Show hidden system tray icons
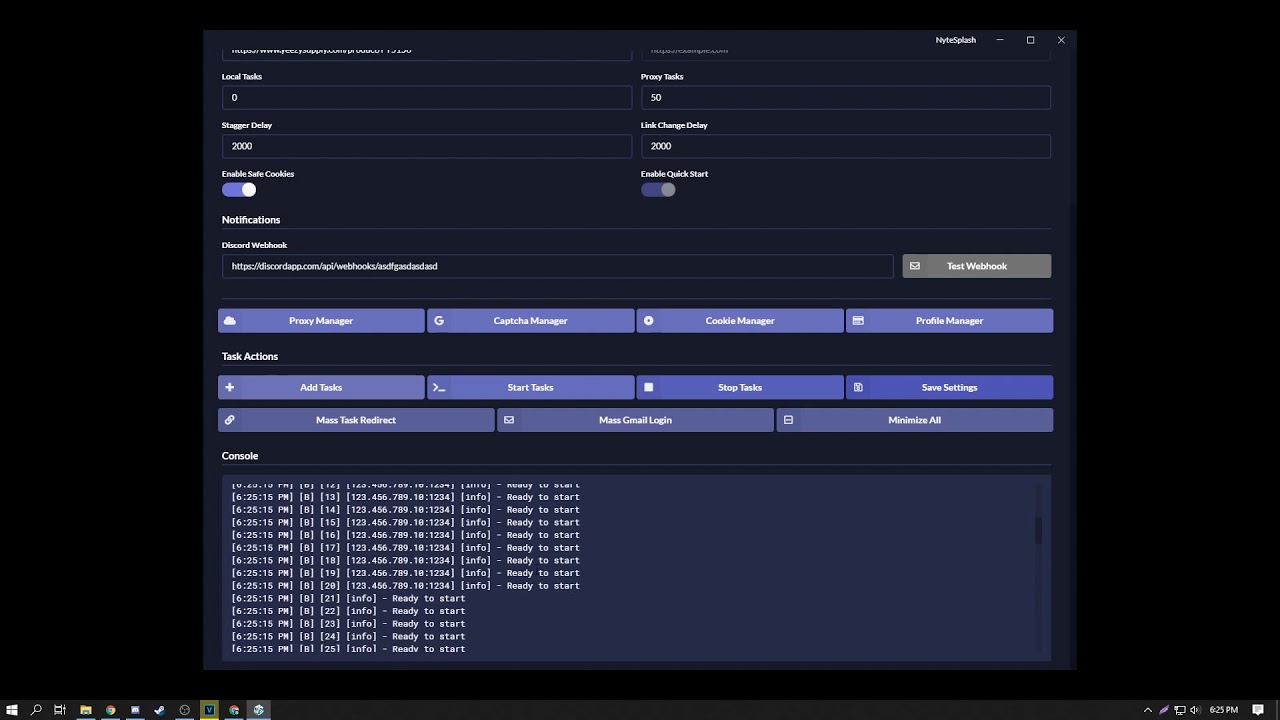Viewport: 1280px width, 720px height. coord(1147,710)
